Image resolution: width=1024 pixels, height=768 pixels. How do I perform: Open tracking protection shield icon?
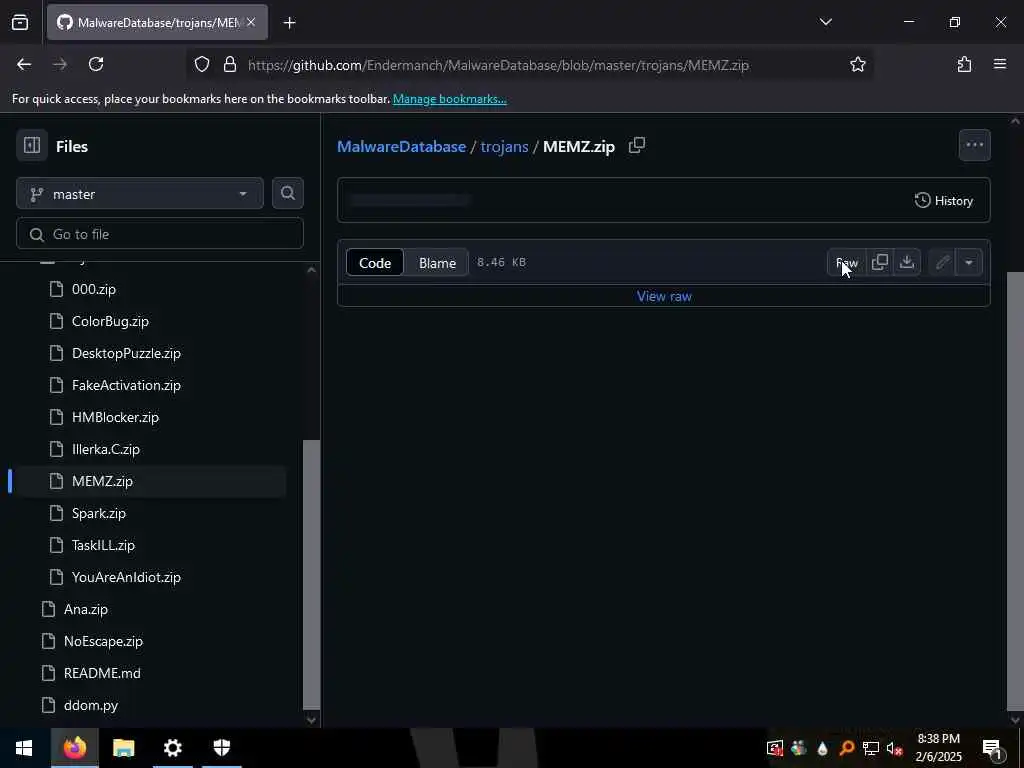click(x=202, y=64)
